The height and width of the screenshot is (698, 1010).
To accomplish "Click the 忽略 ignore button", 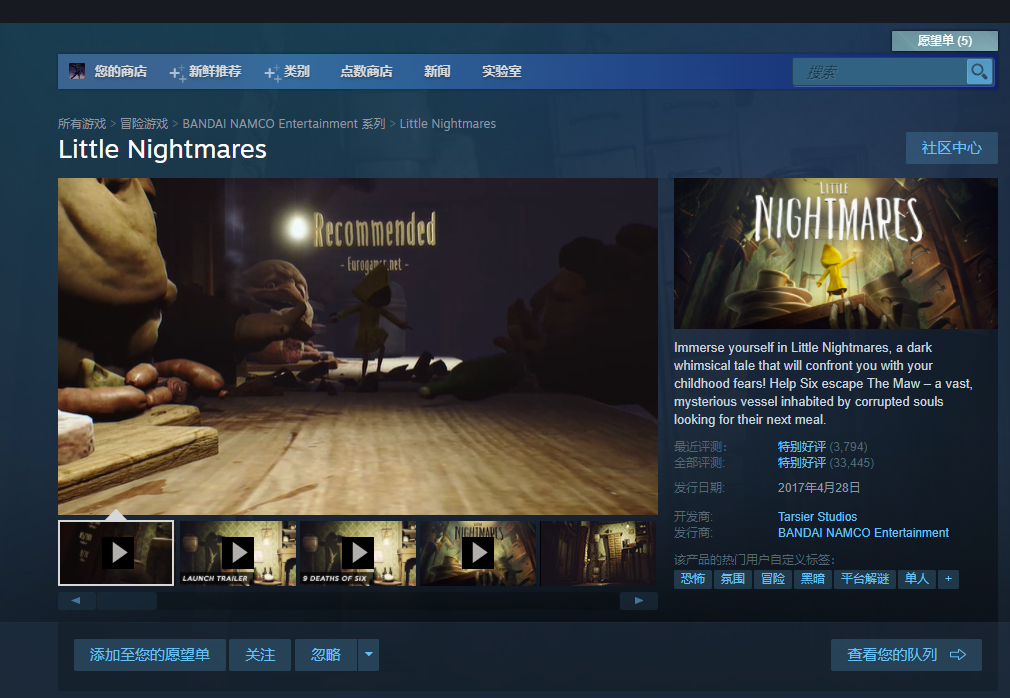I will click(x=326, y=655).
